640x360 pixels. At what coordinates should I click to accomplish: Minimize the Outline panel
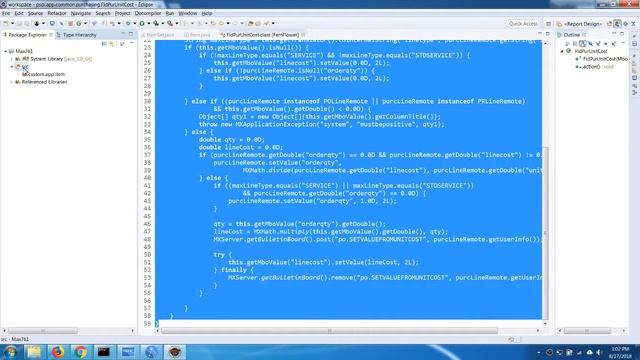(614, 34)
